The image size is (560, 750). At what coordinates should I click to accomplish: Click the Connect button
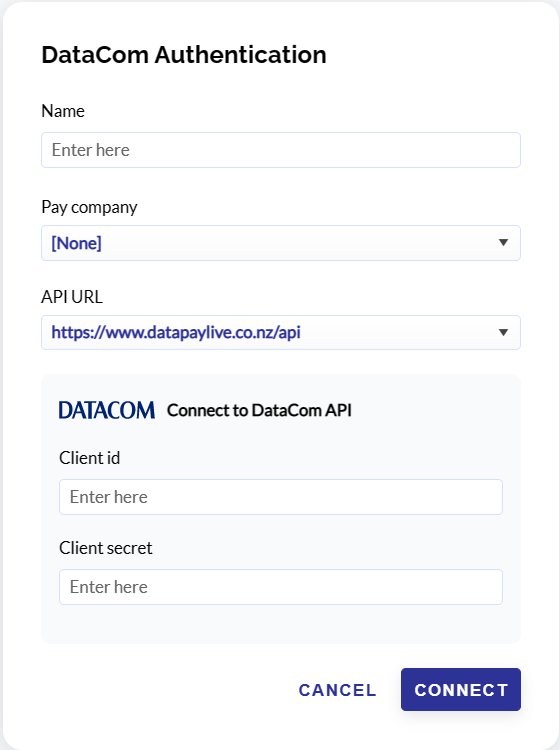tap(461, 690)
